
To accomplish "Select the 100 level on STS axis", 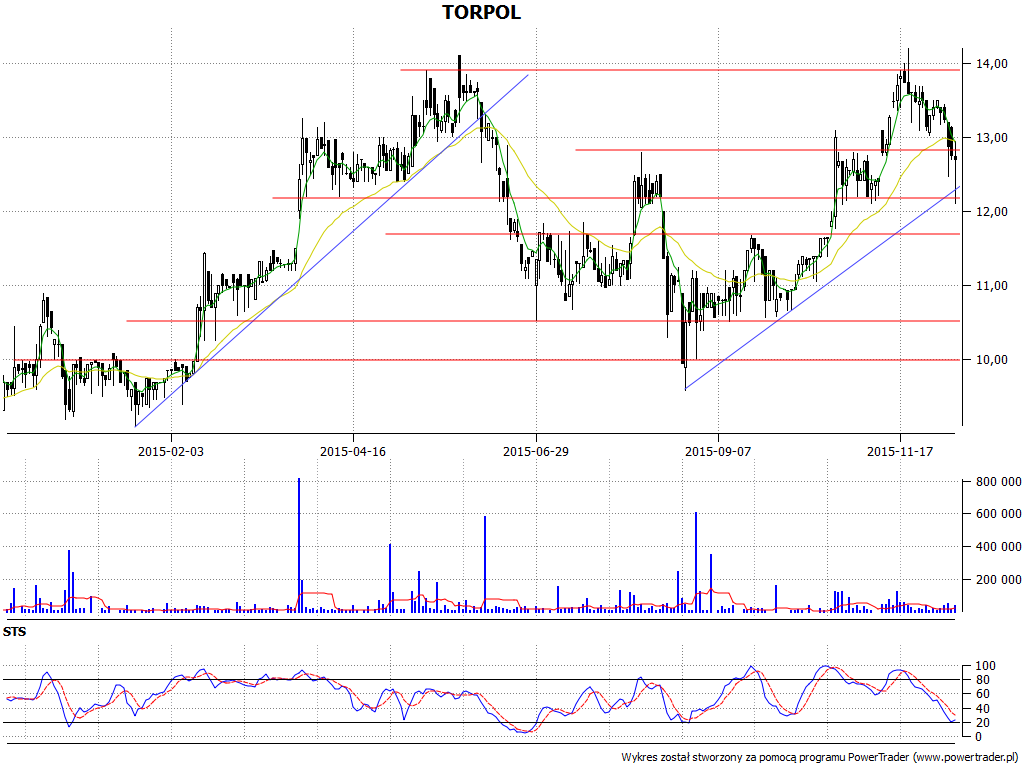I will [985, 666].
